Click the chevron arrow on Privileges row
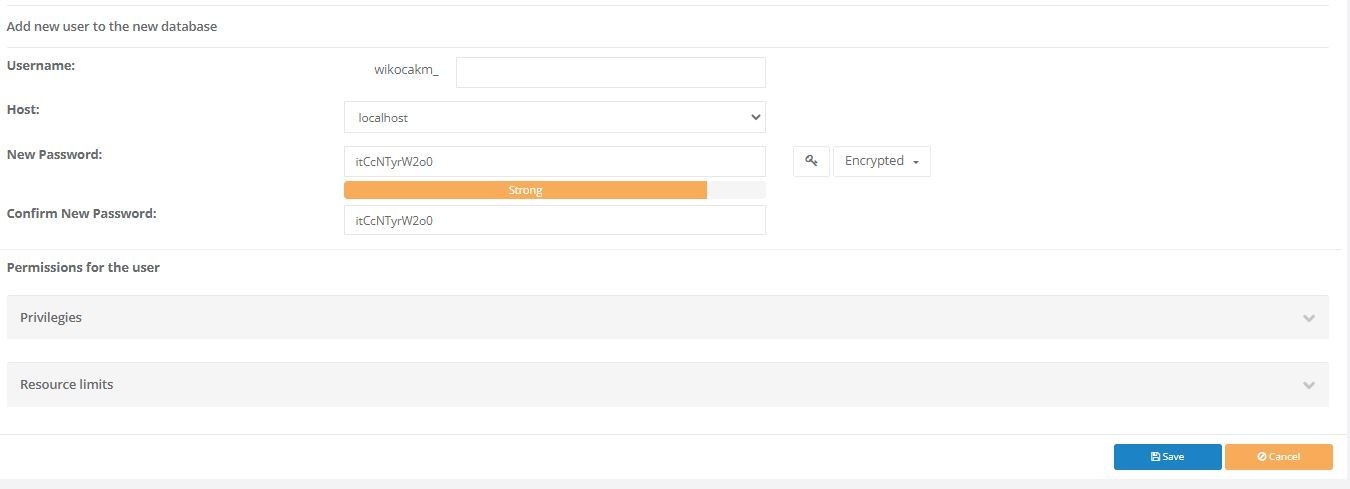 click(1308, 318)
